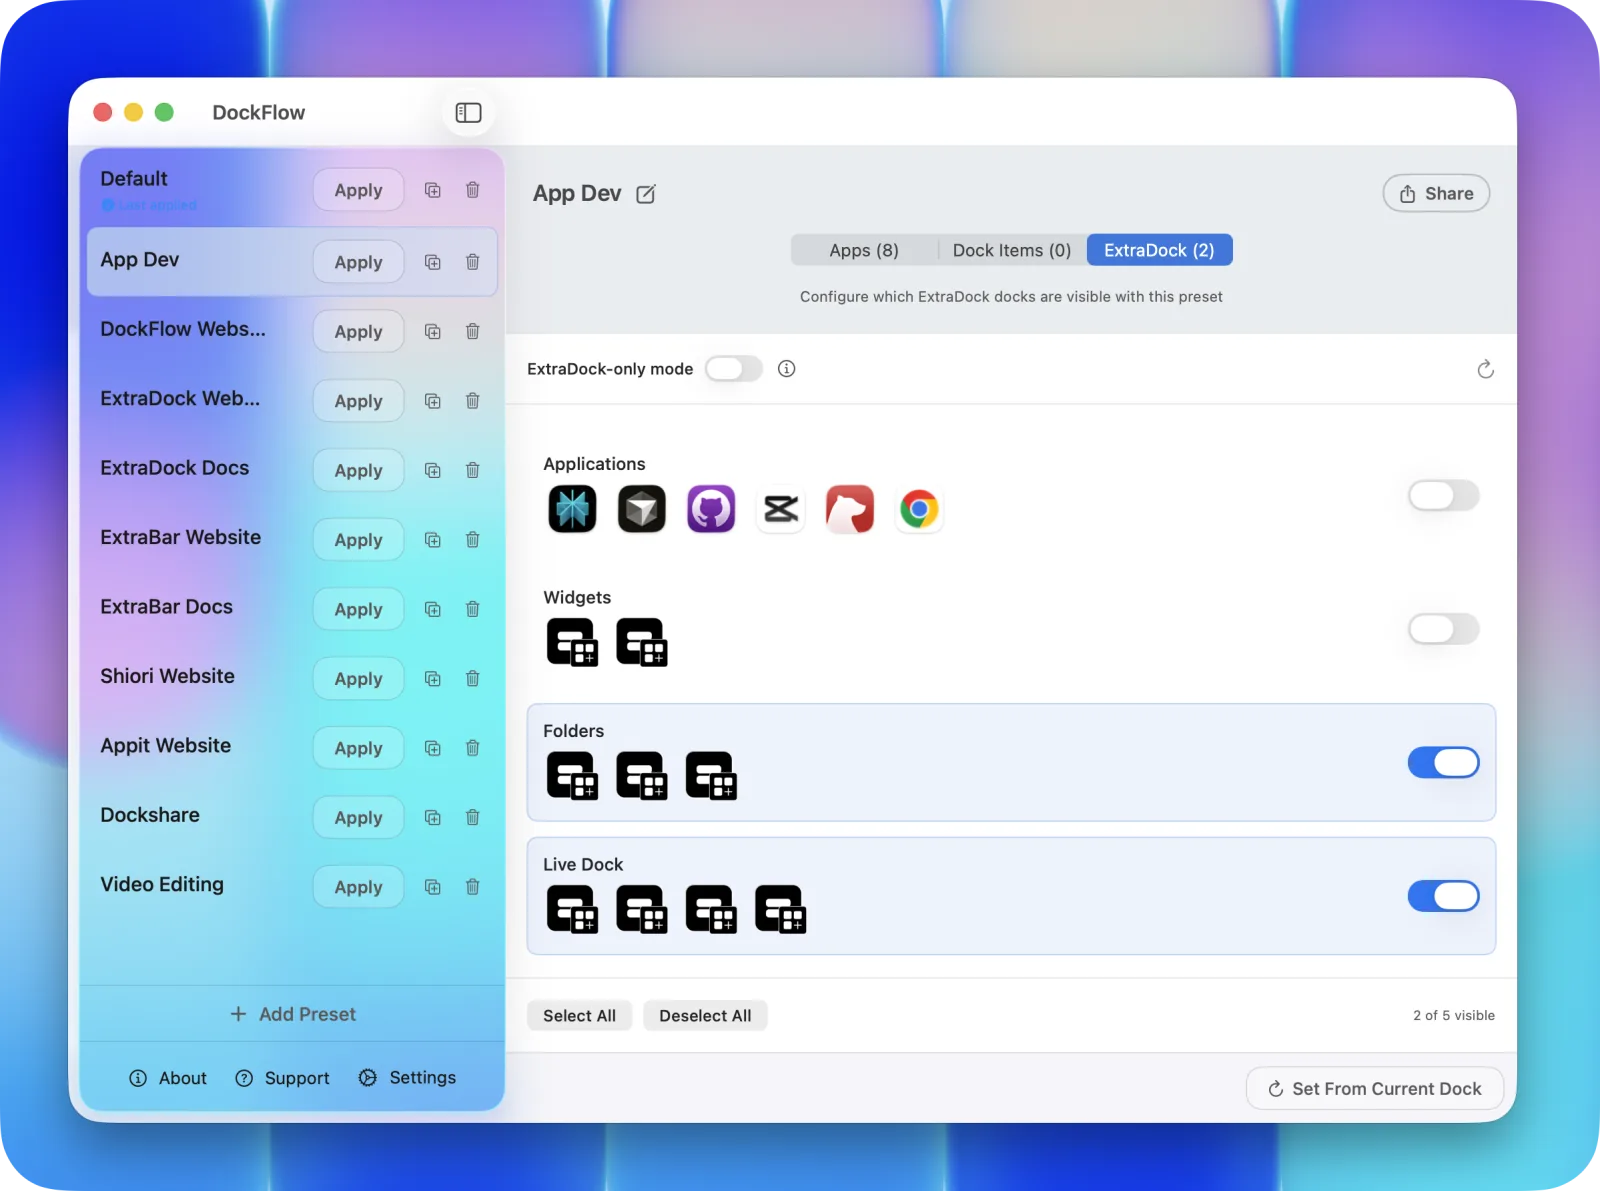Click the Google Chrome app icon
Screen dimensions: 1600x1191
click(919, 509)
